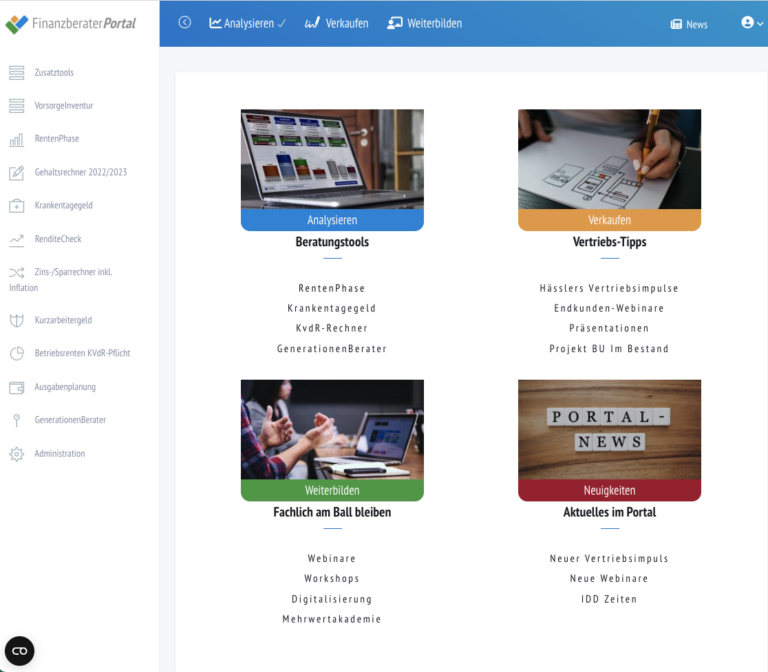Viewport: 768px width, 672px height.
Task: Open Projekt BU Im Bestand link
Action: (609, 349)
